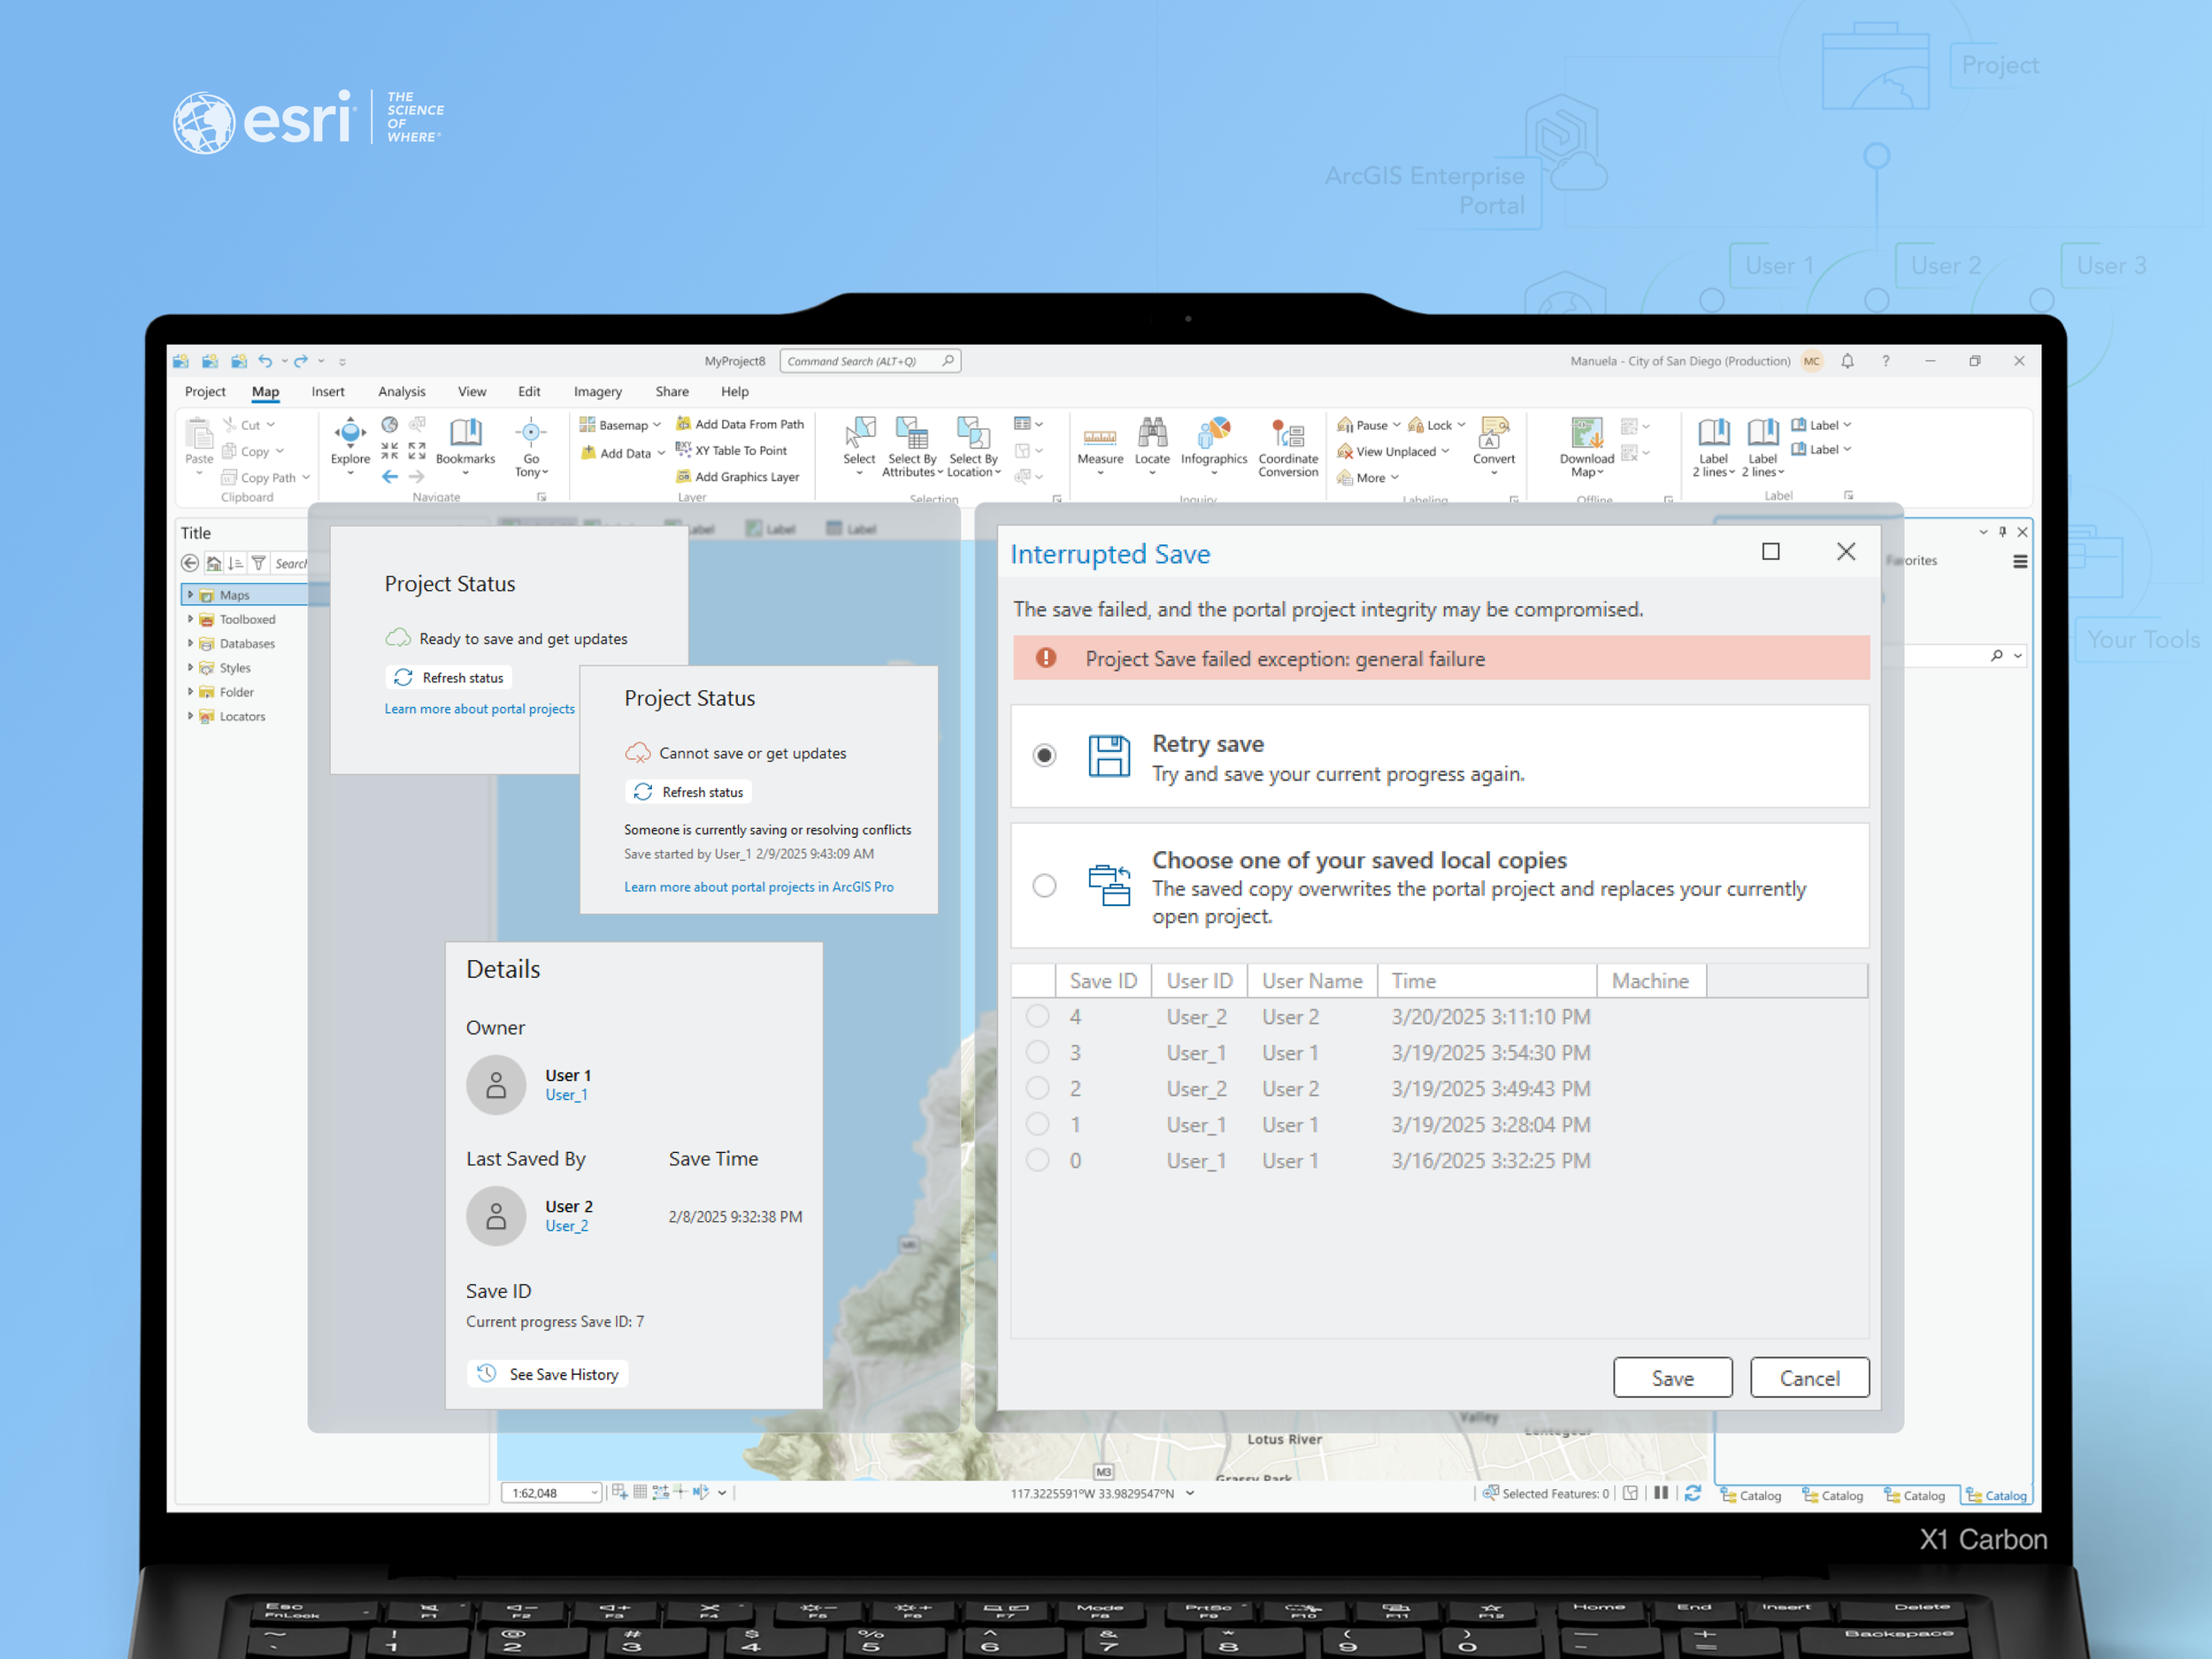
Task: Click See Save History button
Action: pyautogui.click(x=548, y=1374)
